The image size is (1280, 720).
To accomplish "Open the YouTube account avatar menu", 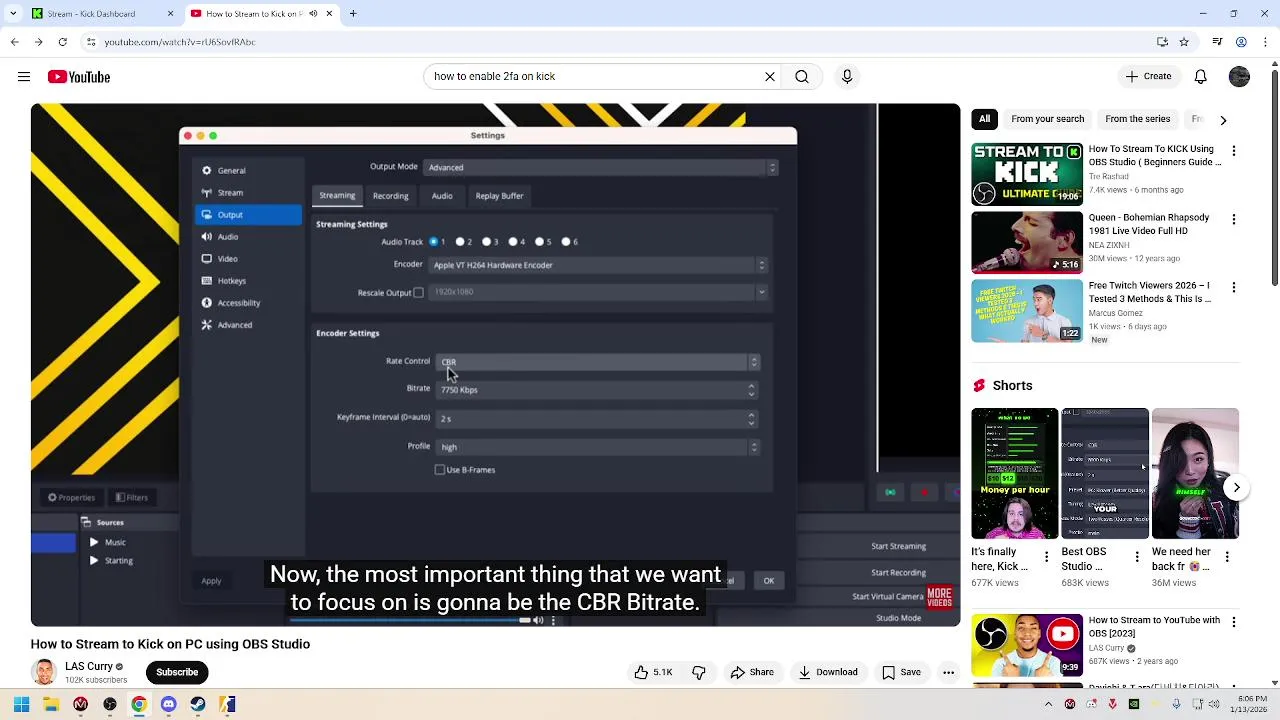I will (x=1239, y=76).
